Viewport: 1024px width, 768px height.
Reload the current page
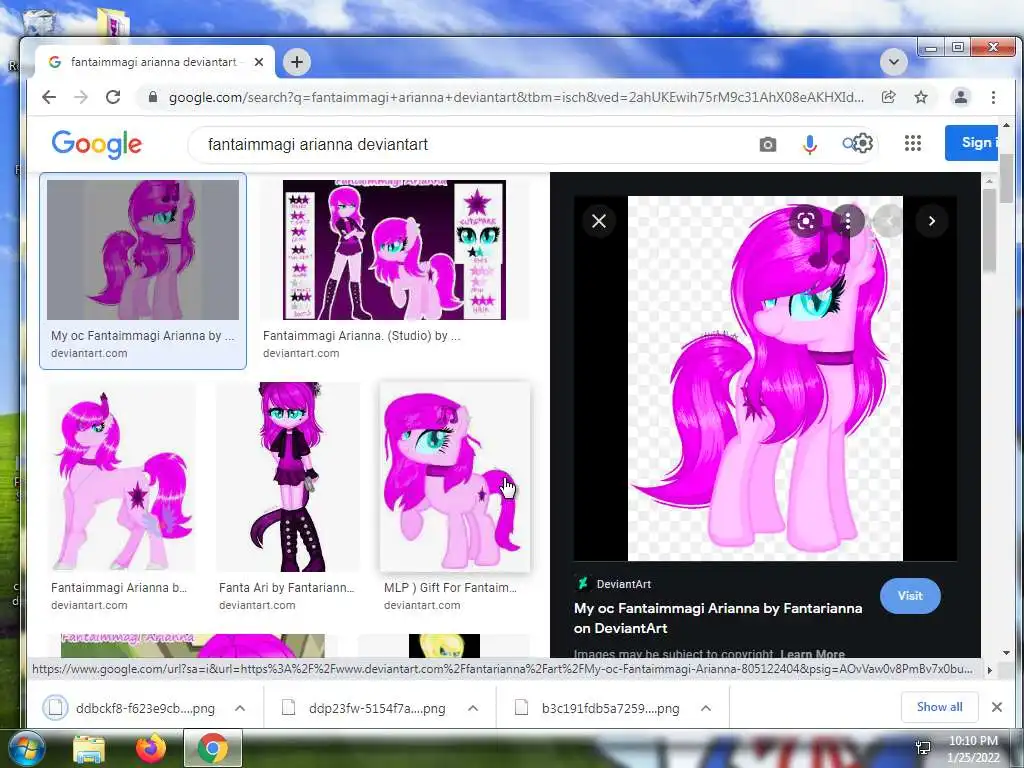point(113,97)
